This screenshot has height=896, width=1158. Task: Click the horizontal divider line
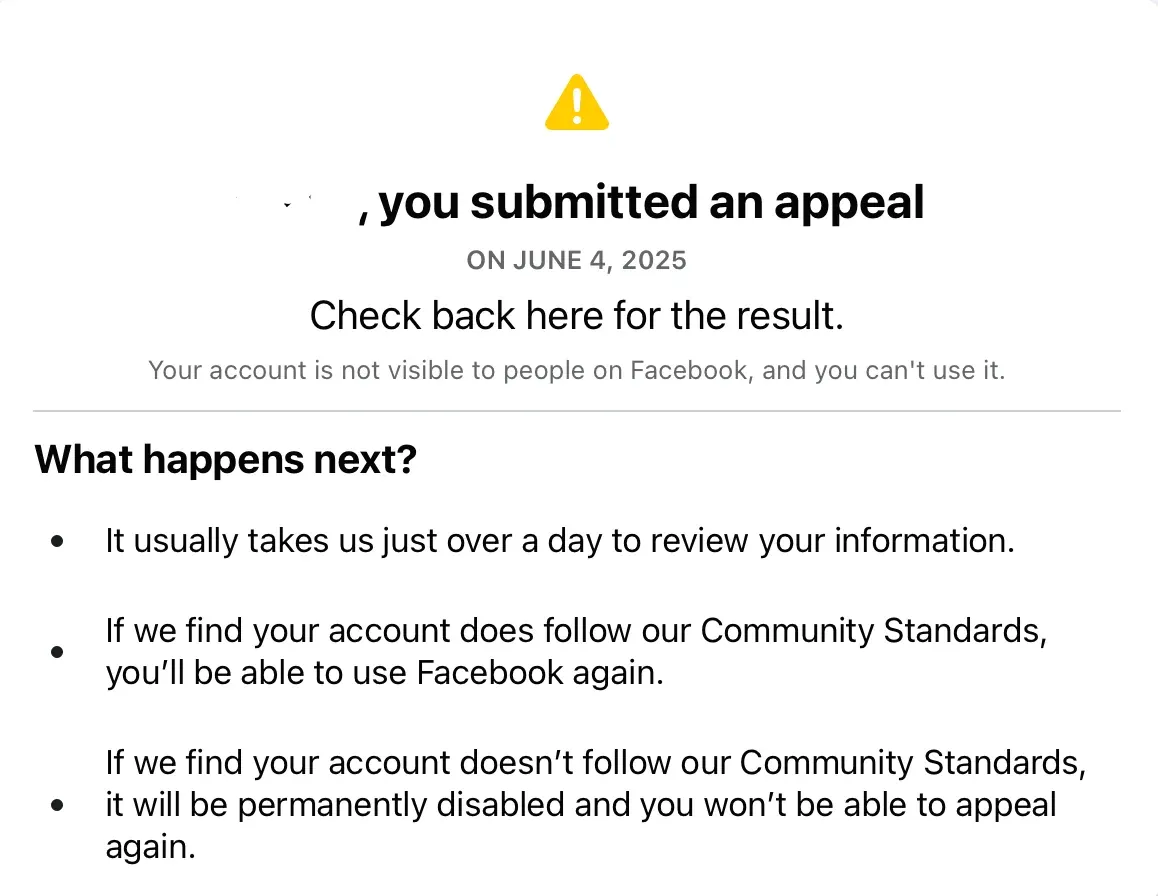click(x=577, y=411)
